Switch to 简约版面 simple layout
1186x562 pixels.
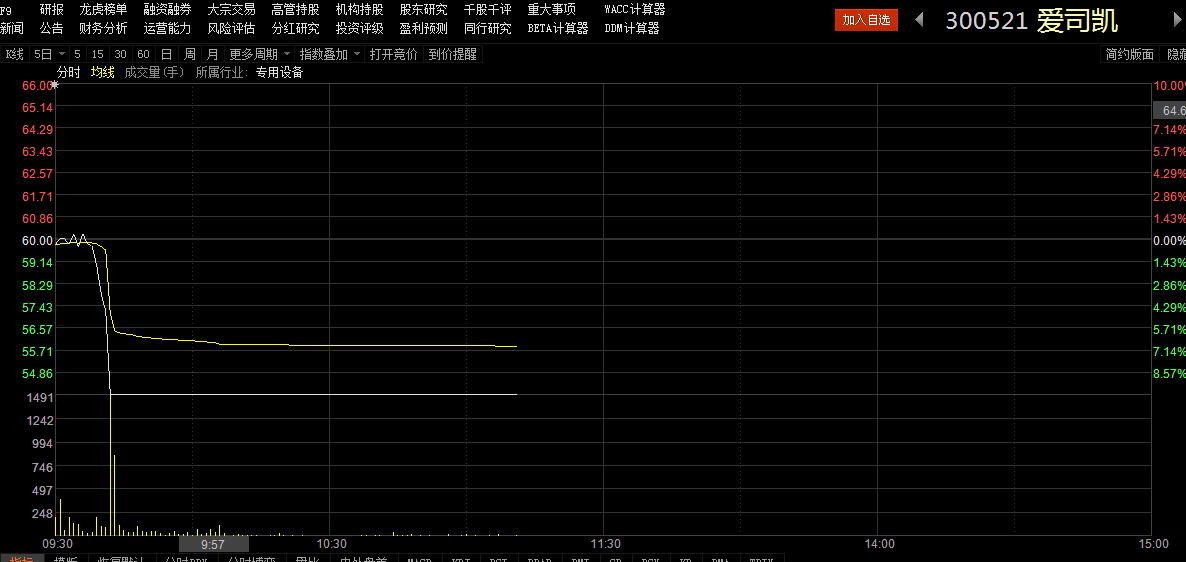1129,54
